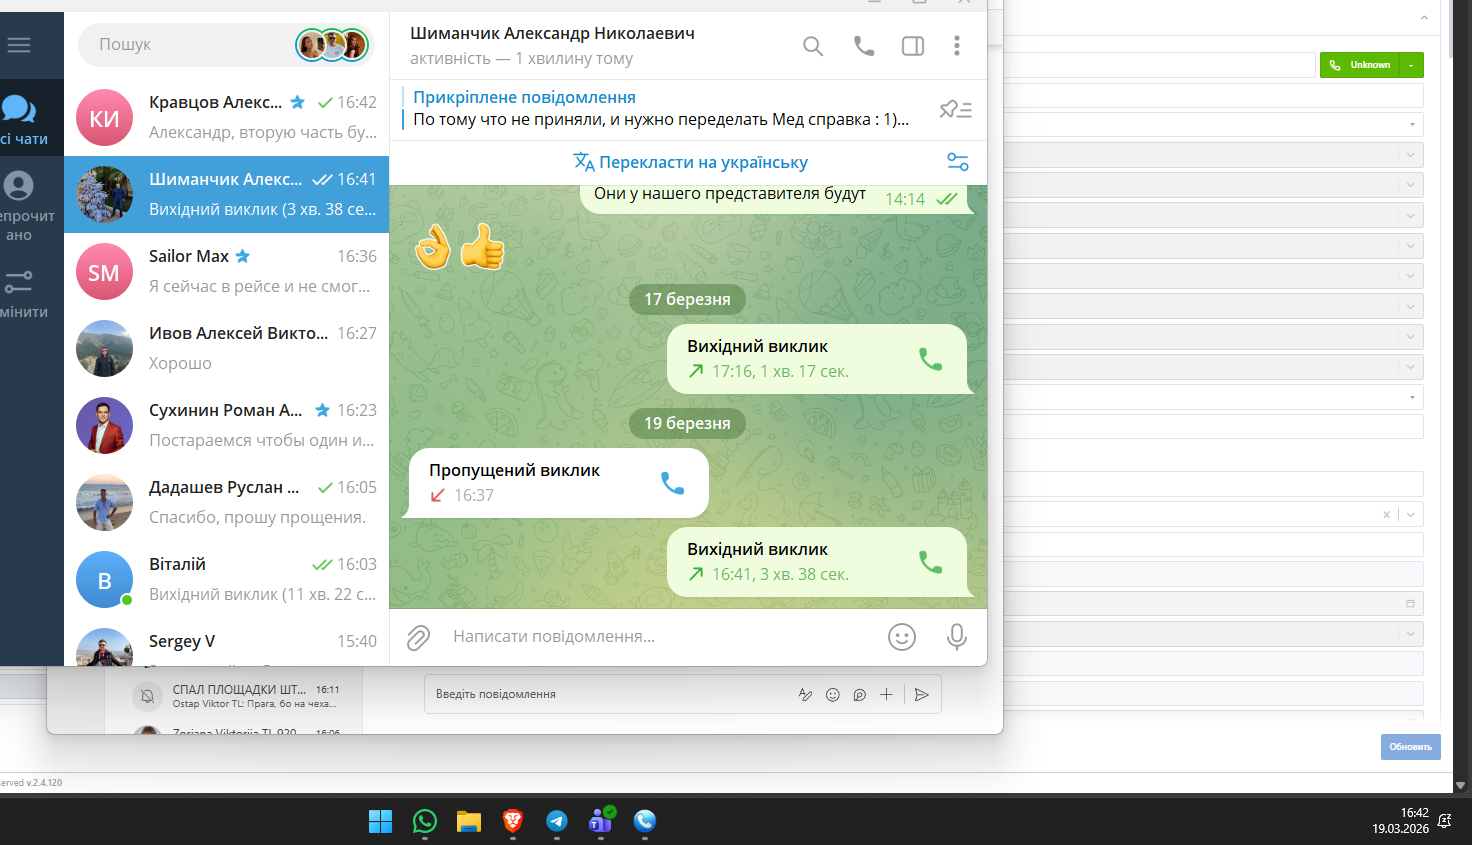Call back from missed call 16:37 bubble
The width and height of the screenshot is (1472, 845).
[673, 484]
